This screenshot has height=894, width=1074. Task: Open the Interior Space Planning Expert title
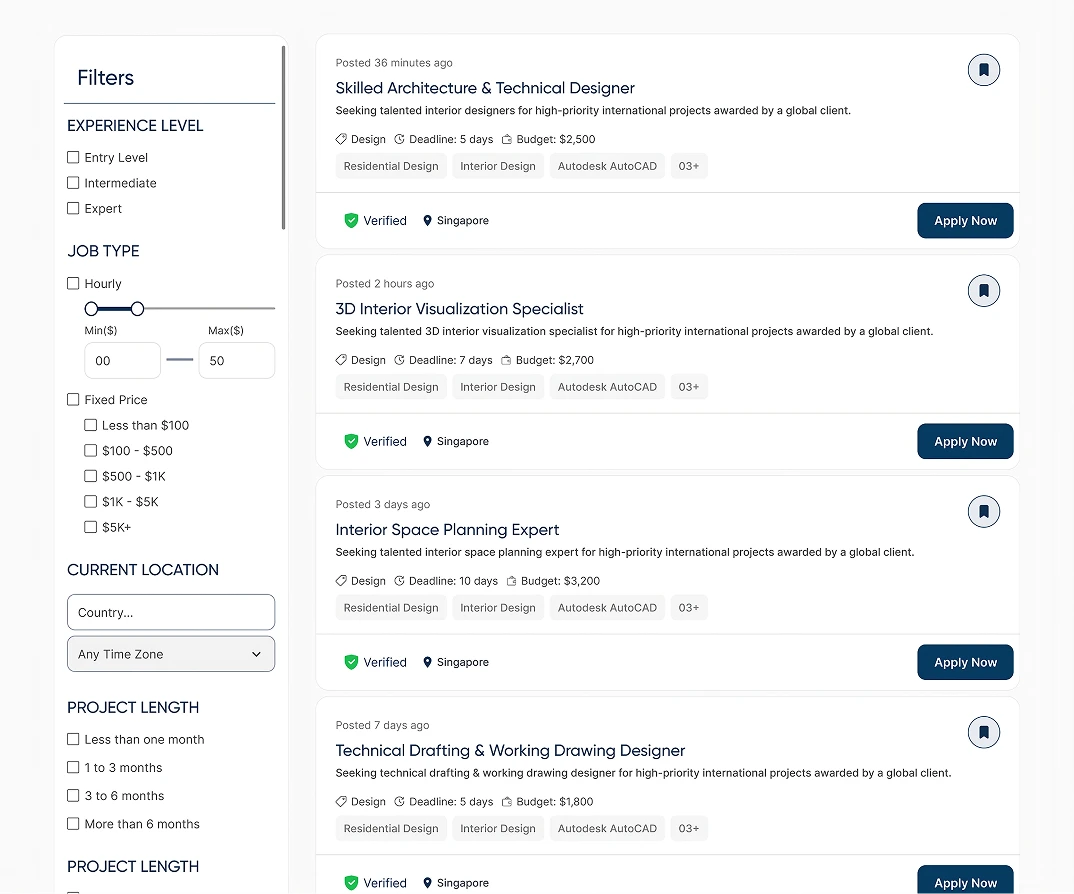(x=447, y=530)
